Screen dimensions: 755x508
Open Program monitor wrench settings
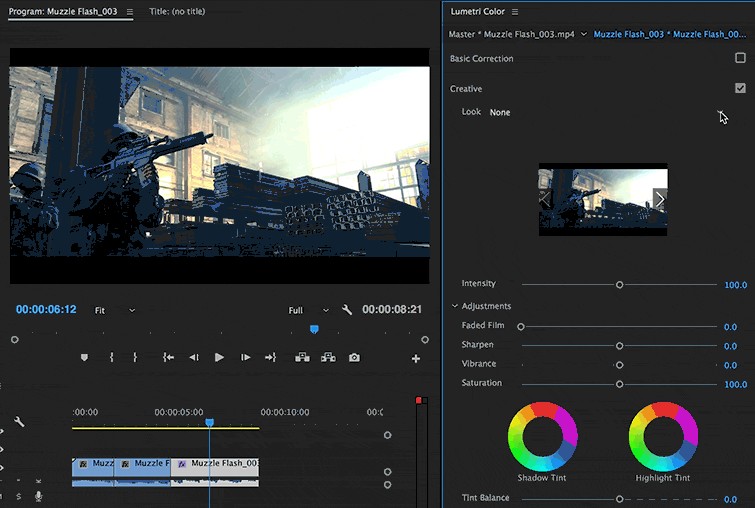[x=347, y=310]
